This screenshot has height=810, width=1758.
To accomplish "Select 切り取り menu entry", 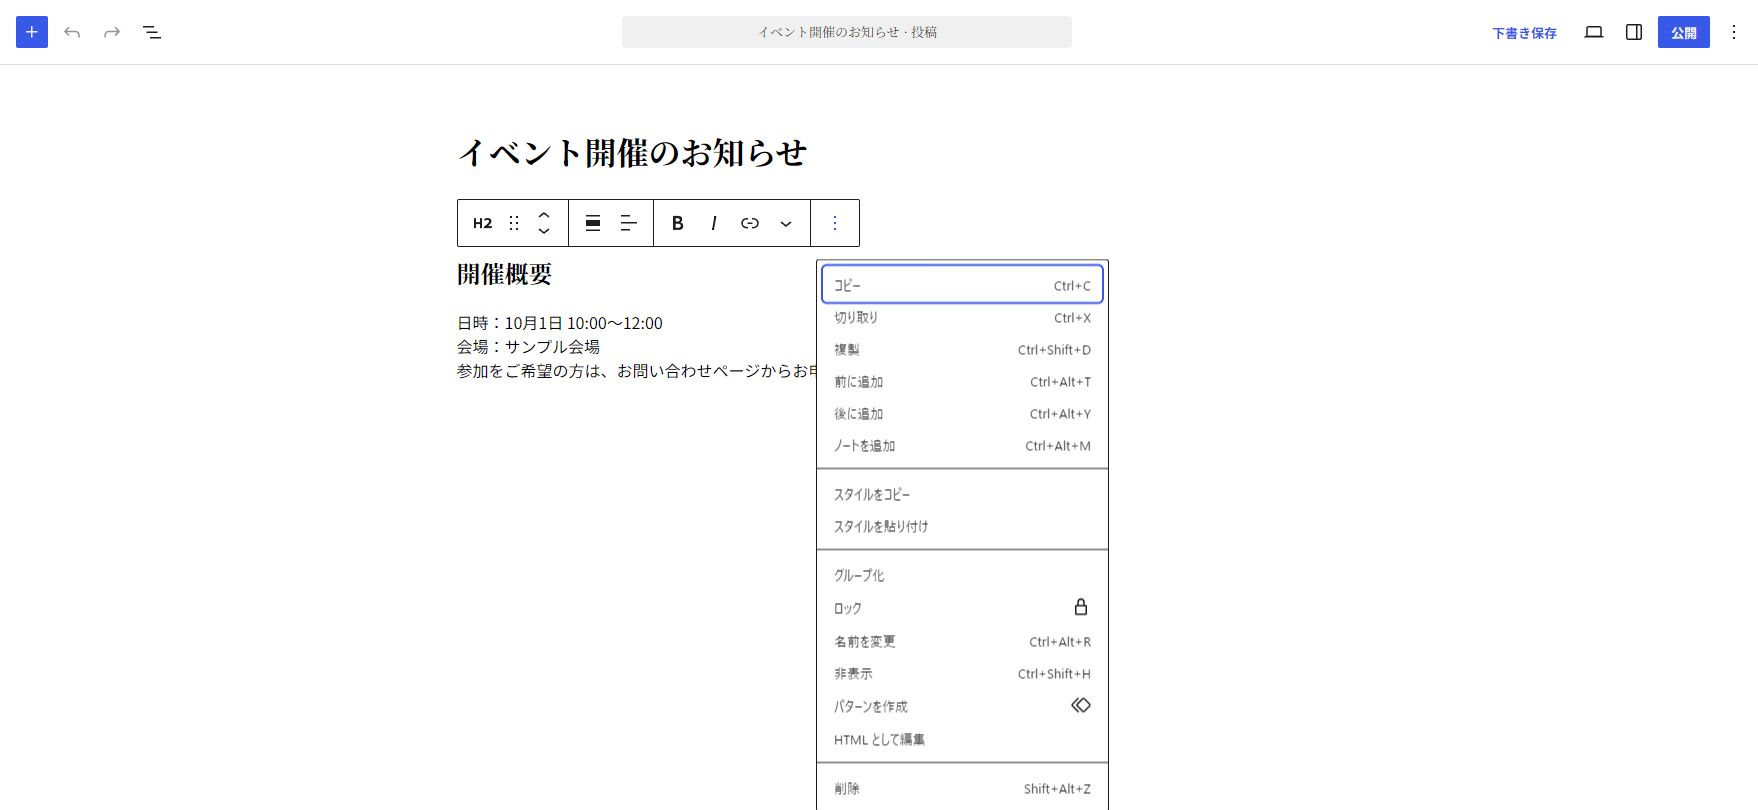I will (x=962, y=318).
